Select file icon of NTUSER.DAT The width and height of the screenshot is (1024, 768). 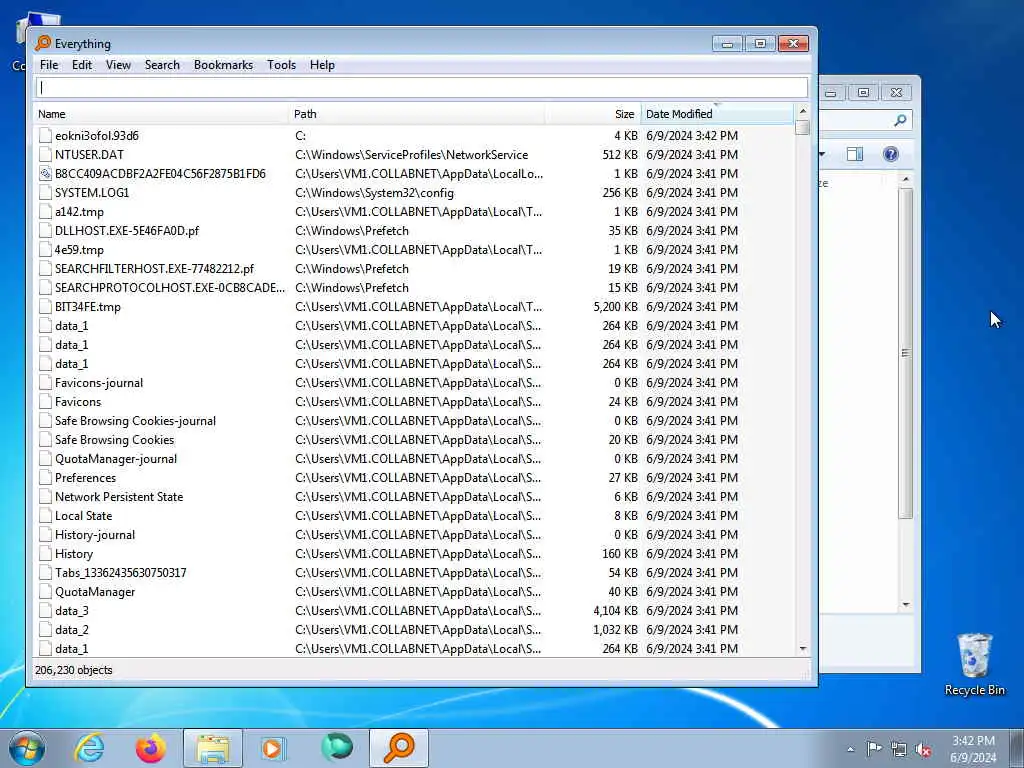click(45, 154)
